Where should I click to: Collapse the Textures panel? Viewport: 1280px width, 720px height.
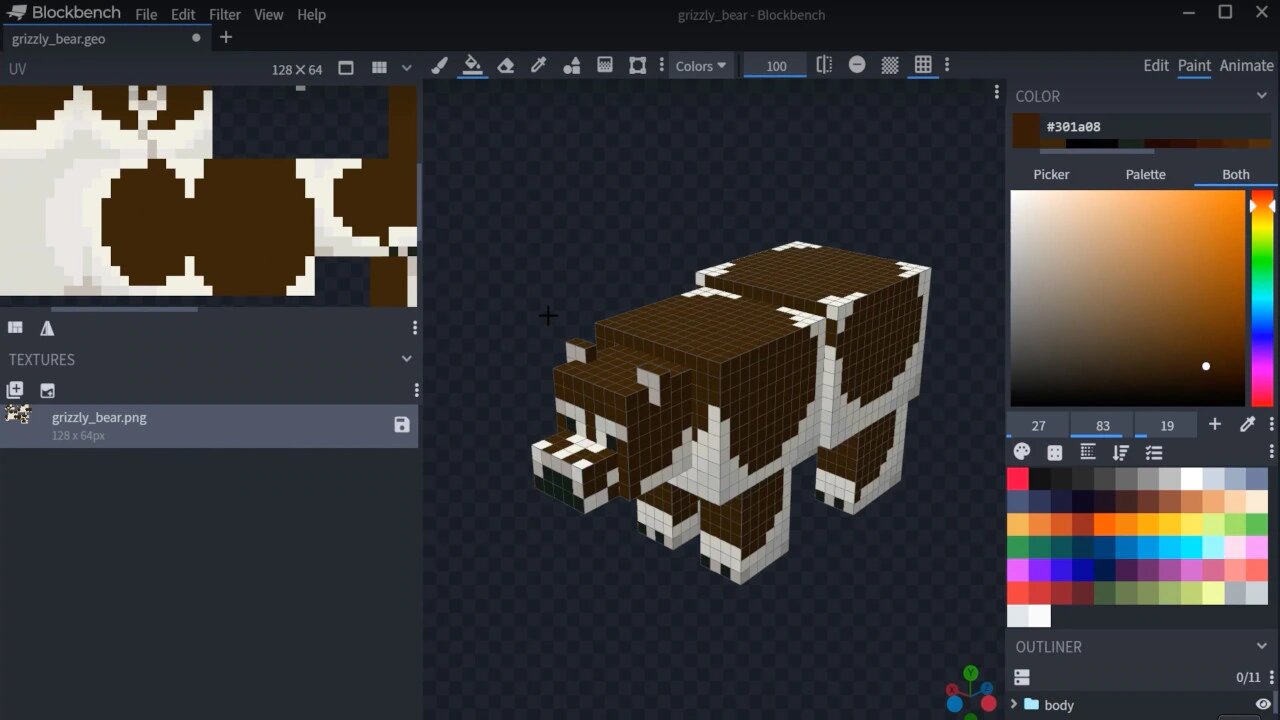coord(407,359)
